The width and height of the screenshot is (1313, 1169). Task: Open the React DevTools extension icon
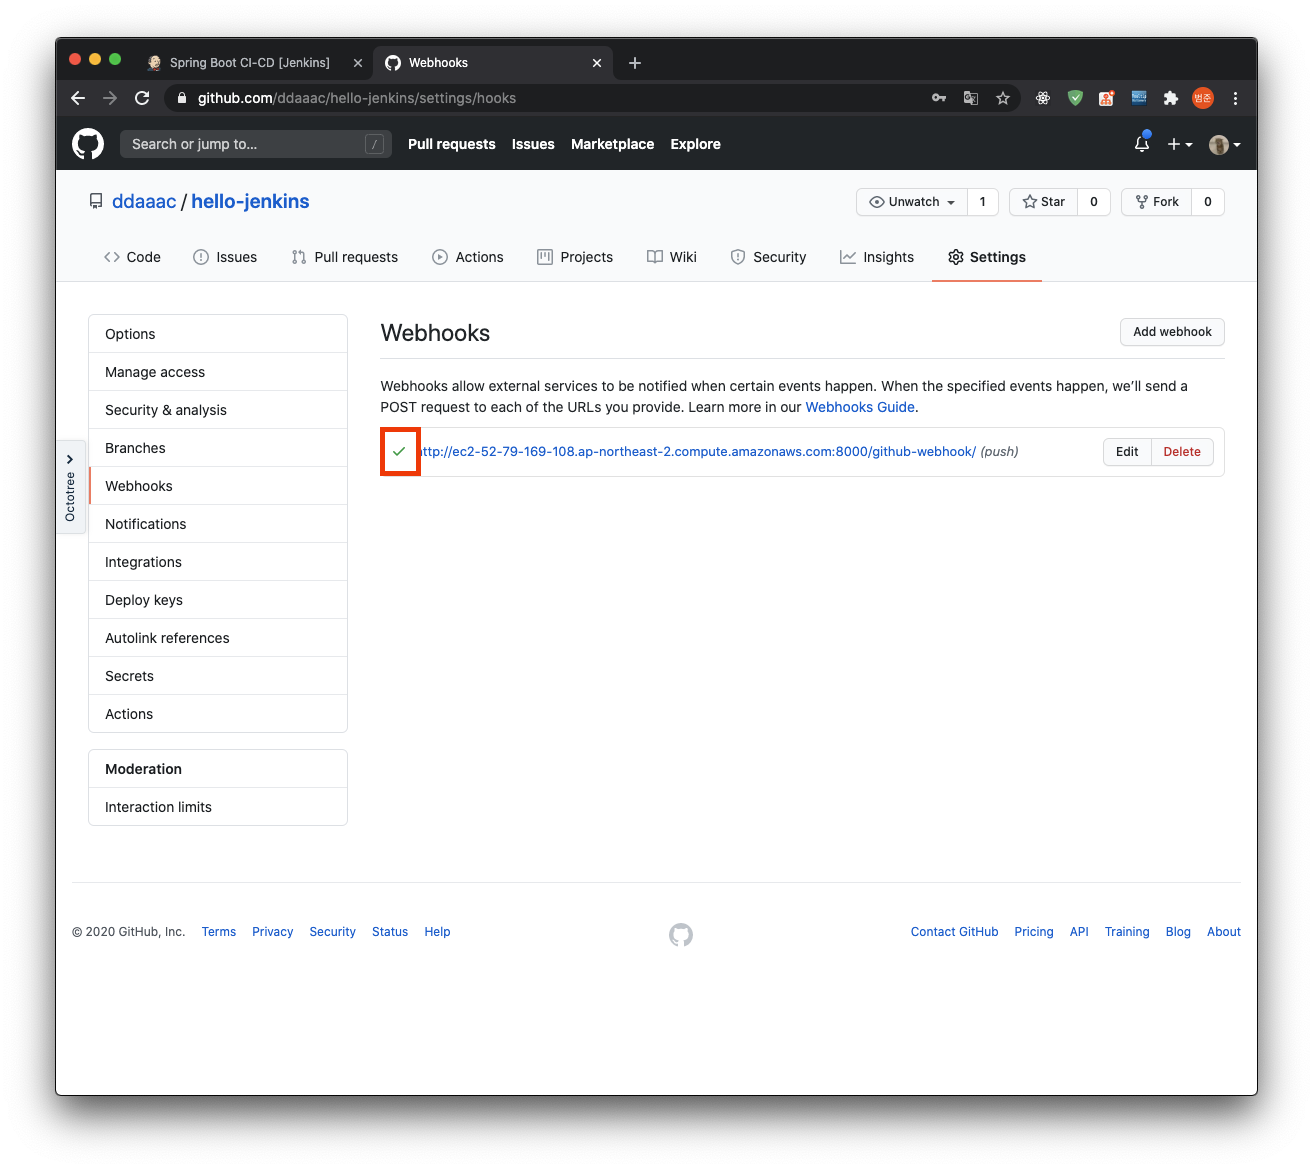click(x=1043, y=98)
